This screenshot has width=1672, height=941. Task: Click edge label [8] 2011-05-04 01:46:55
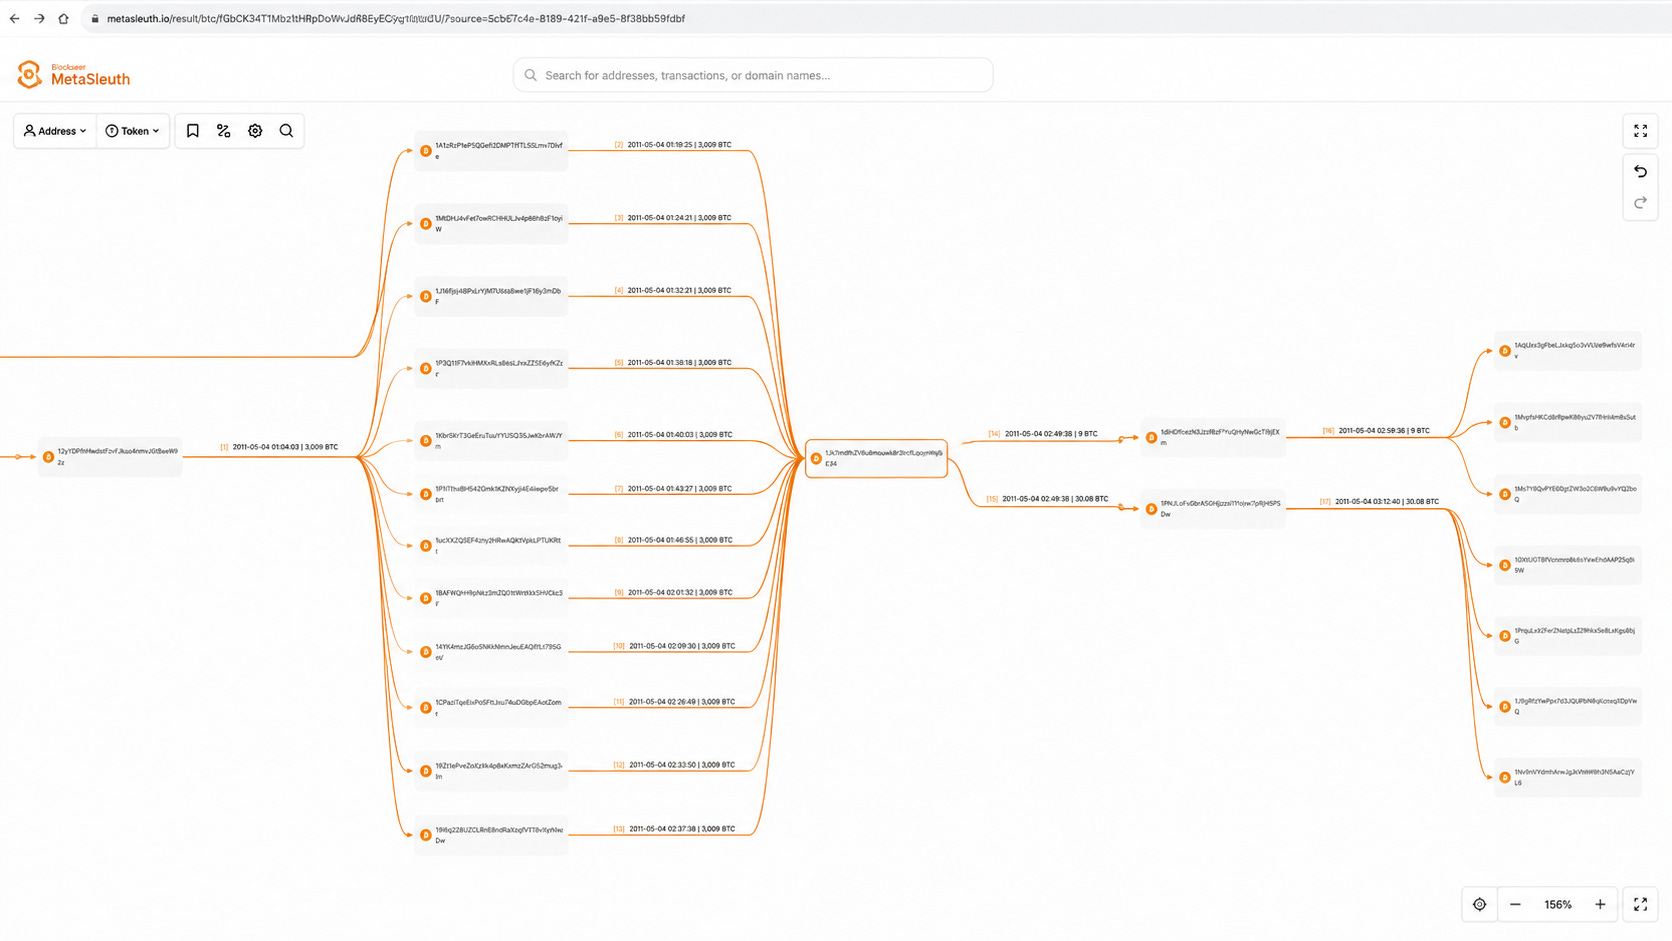(673, 540)
